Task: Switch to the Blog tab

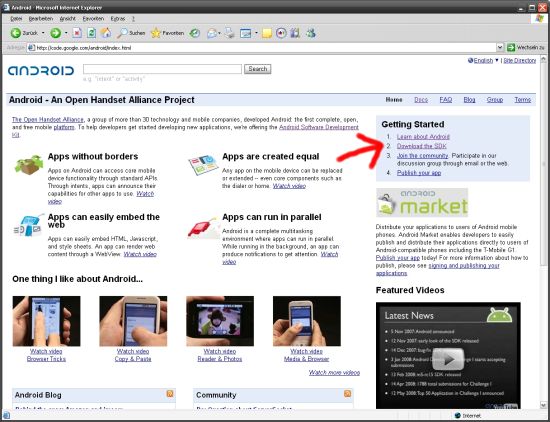Action: point(469,100)
